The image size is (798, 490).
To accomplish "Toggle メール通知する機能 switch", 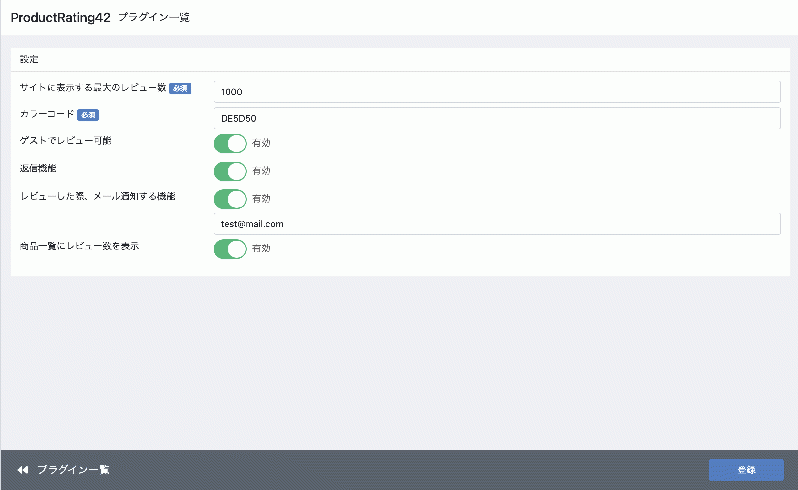I will [230, 199].
